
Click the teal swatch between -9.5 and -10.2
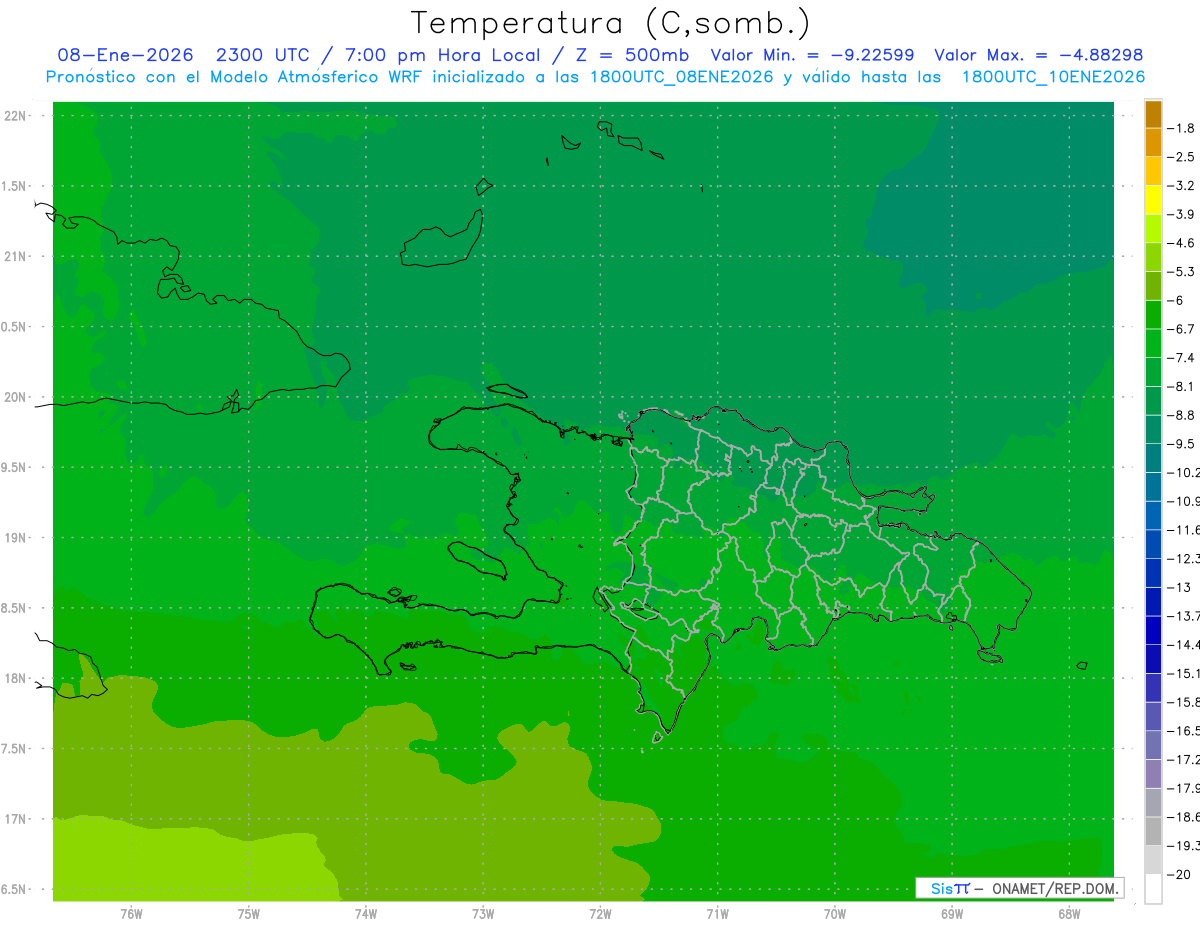click(1153, 458)
